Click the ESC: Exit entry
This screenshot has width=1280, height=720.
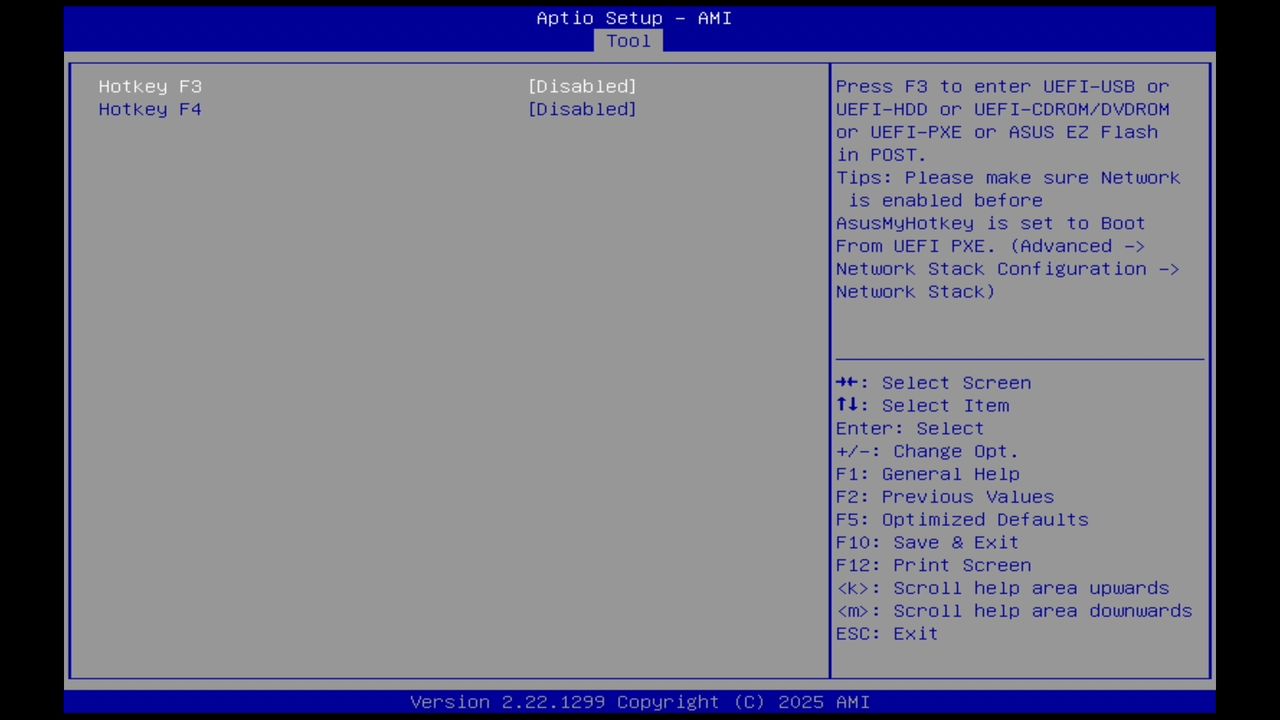pos(886,633)
